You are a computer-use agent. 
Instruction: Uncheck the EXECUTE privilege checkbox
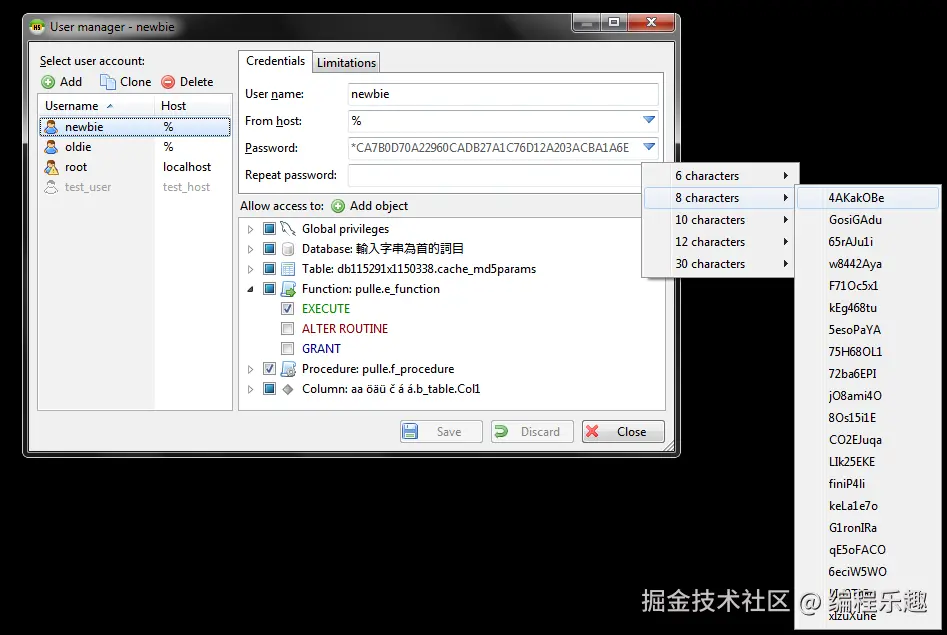tap(287, 309)
